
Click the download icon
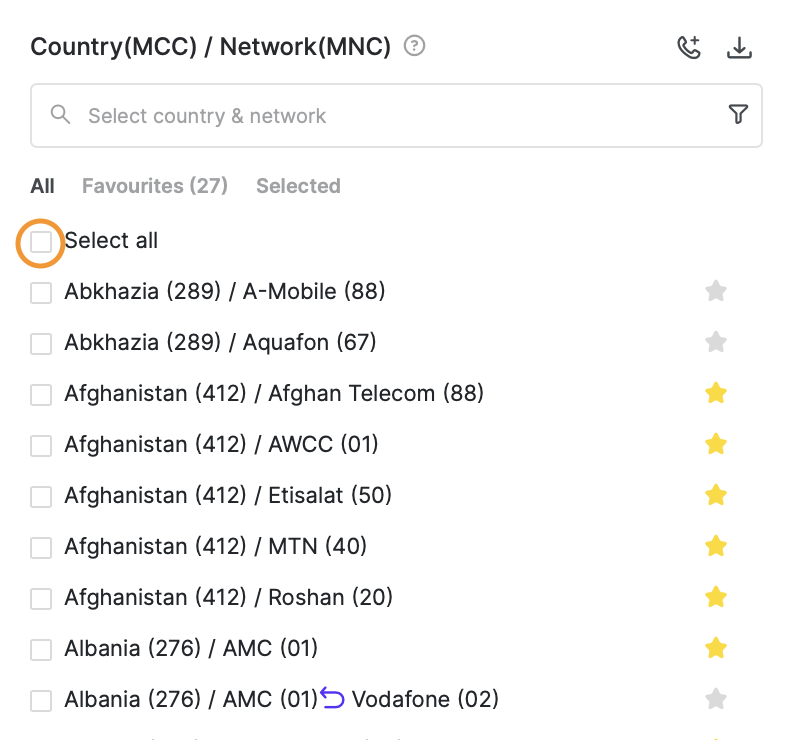pyautogui.click(x=739, y=48)
